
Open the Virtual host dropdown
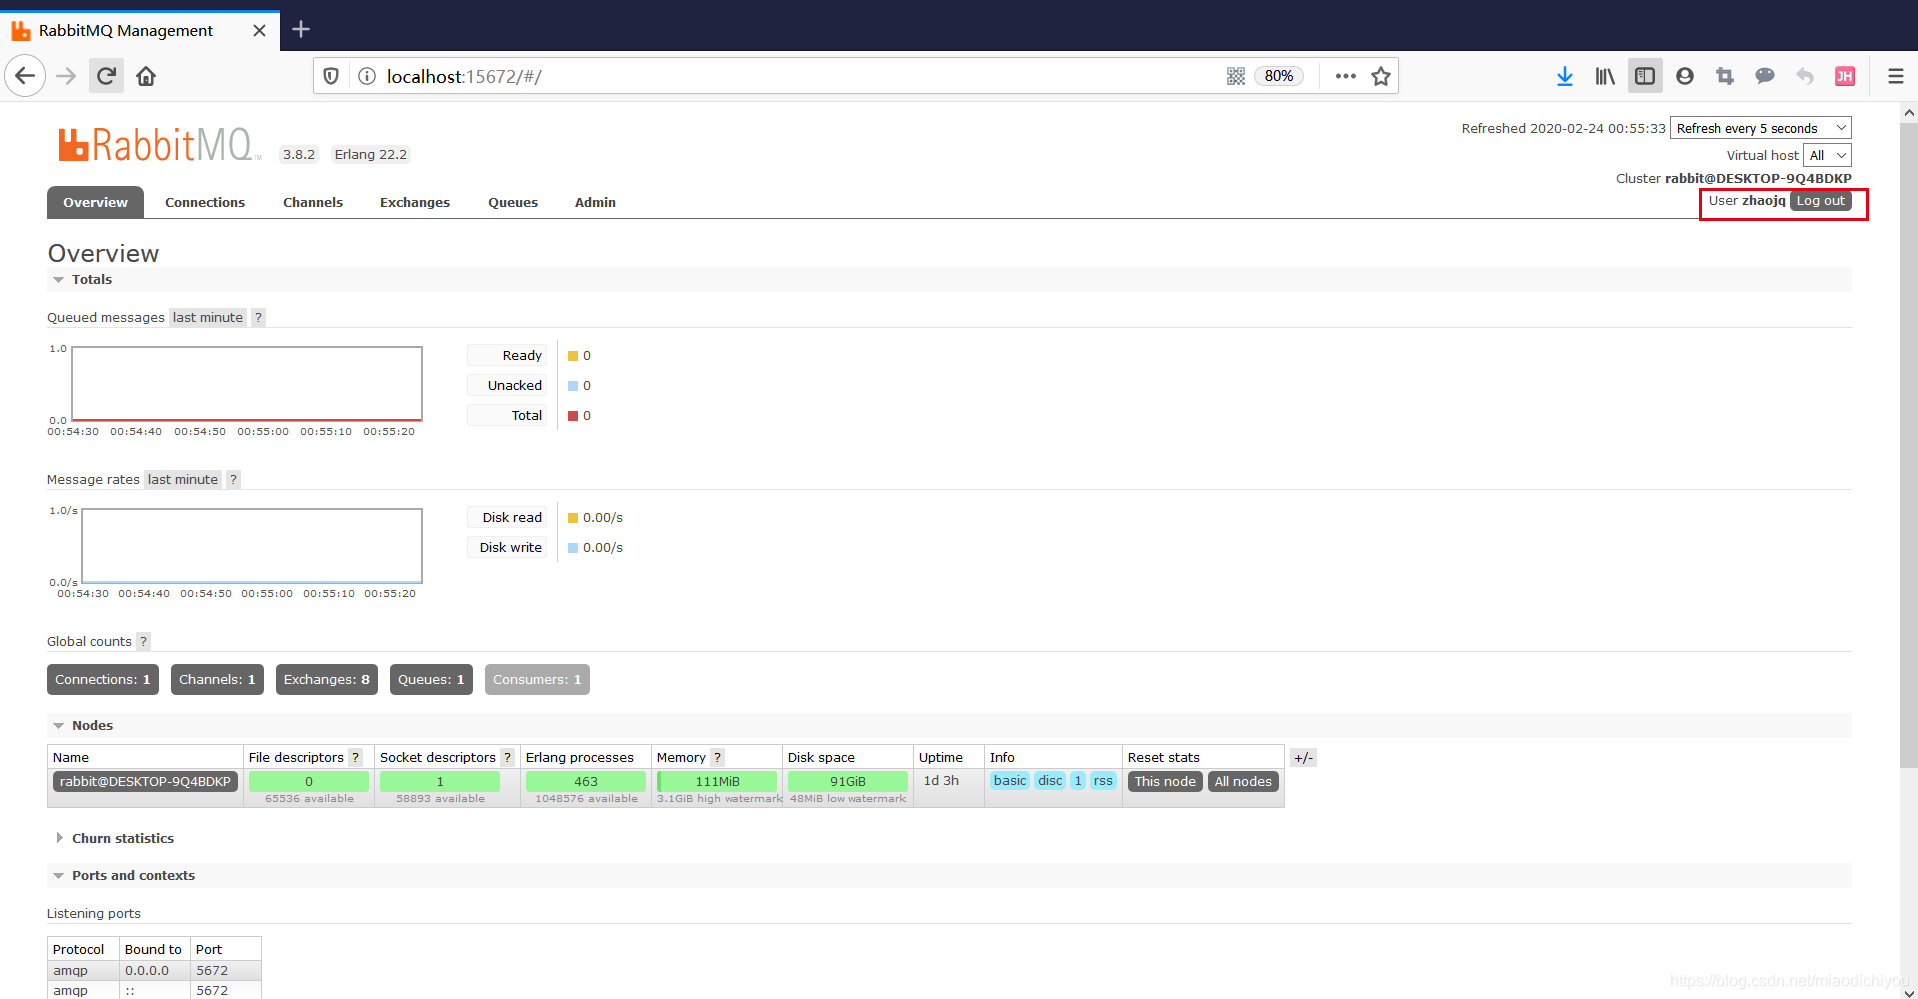pyautogui.click(x=1827, y=155)
